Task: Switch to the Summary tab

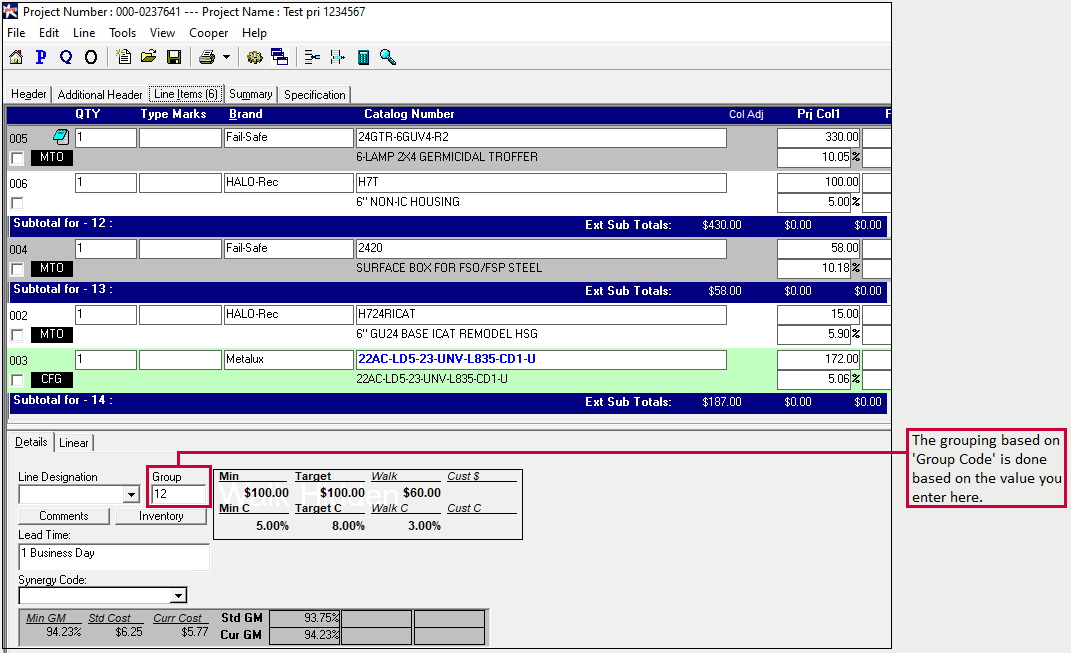Action: coord(251,94)
